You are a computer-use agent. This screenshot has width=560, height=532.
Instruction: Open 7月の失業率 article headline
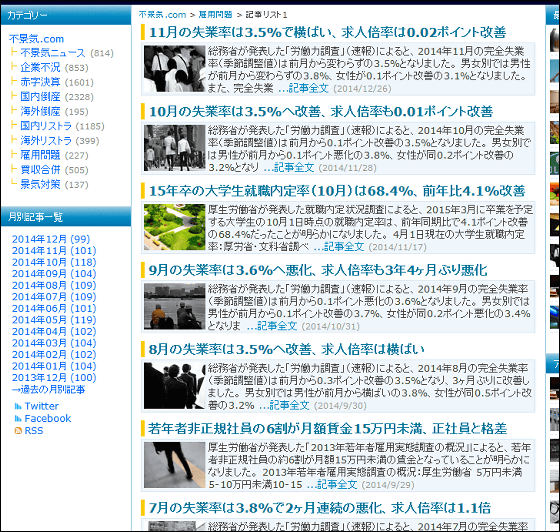tap(320, 508)
